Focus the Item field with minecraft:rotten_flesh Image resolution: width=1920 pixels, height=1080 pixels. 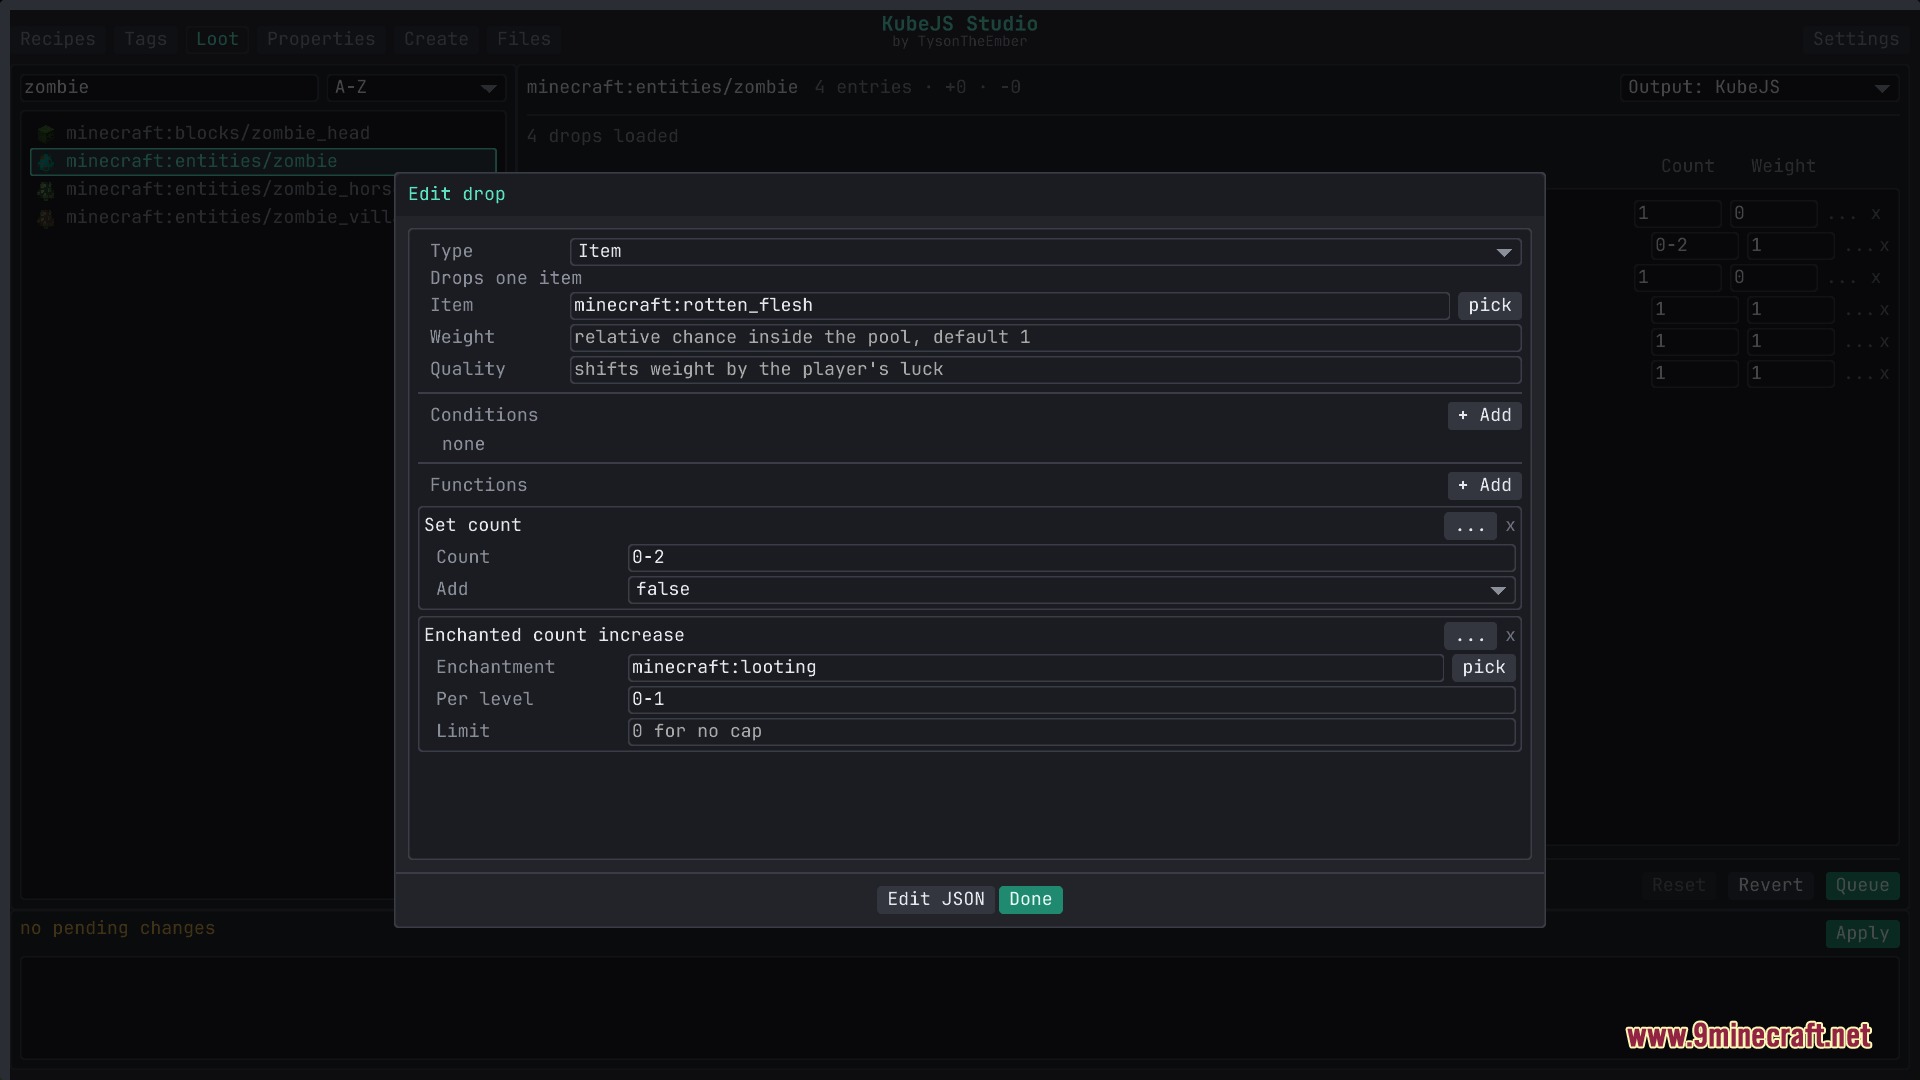1009,306
